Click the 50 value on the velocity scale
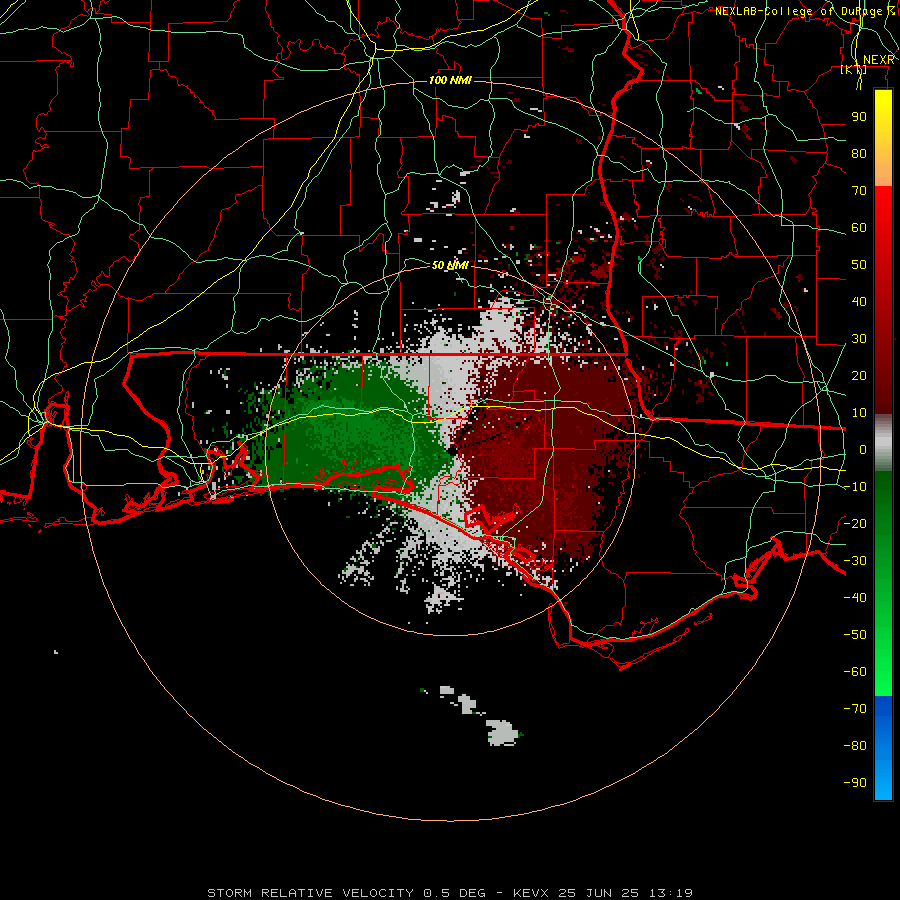 [859, 265]
